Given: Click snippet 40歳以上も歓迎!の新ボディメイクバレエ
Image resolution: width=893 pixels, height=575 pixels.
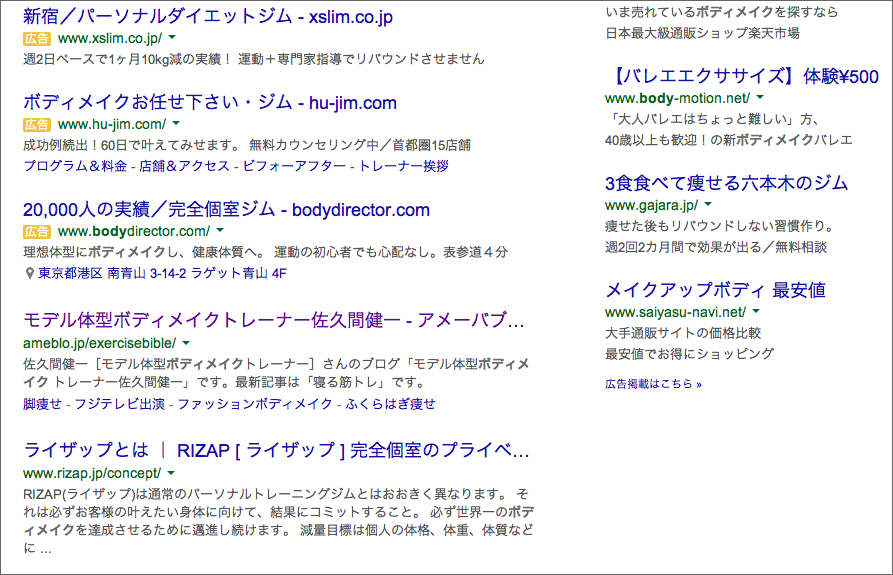Looking at the screenshot, I should 728,140.
